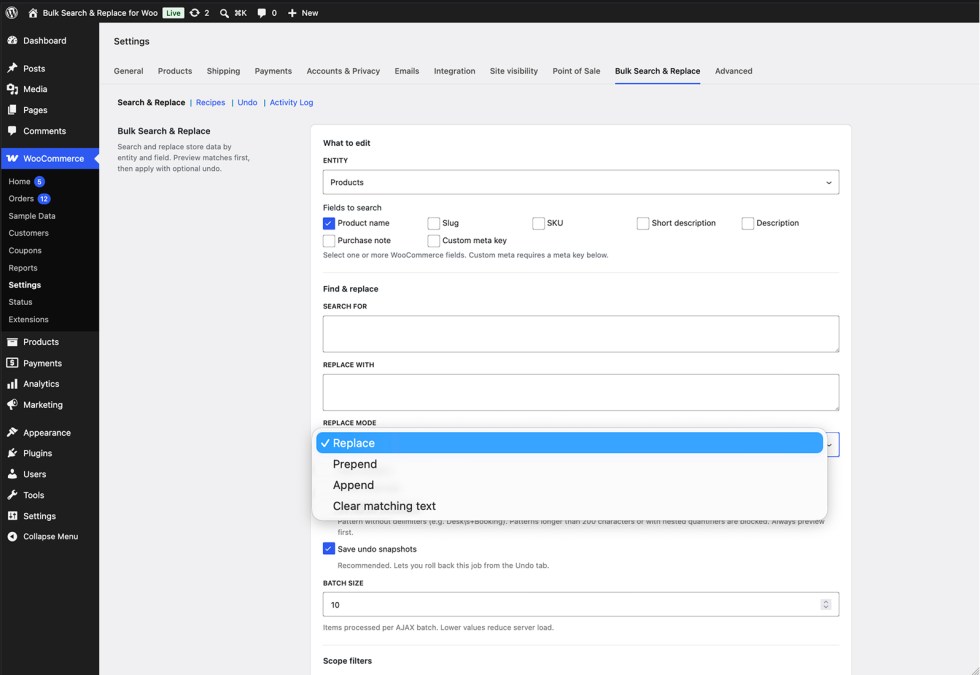
Task: Select Replace in the replace mode list
Action: 569,443
